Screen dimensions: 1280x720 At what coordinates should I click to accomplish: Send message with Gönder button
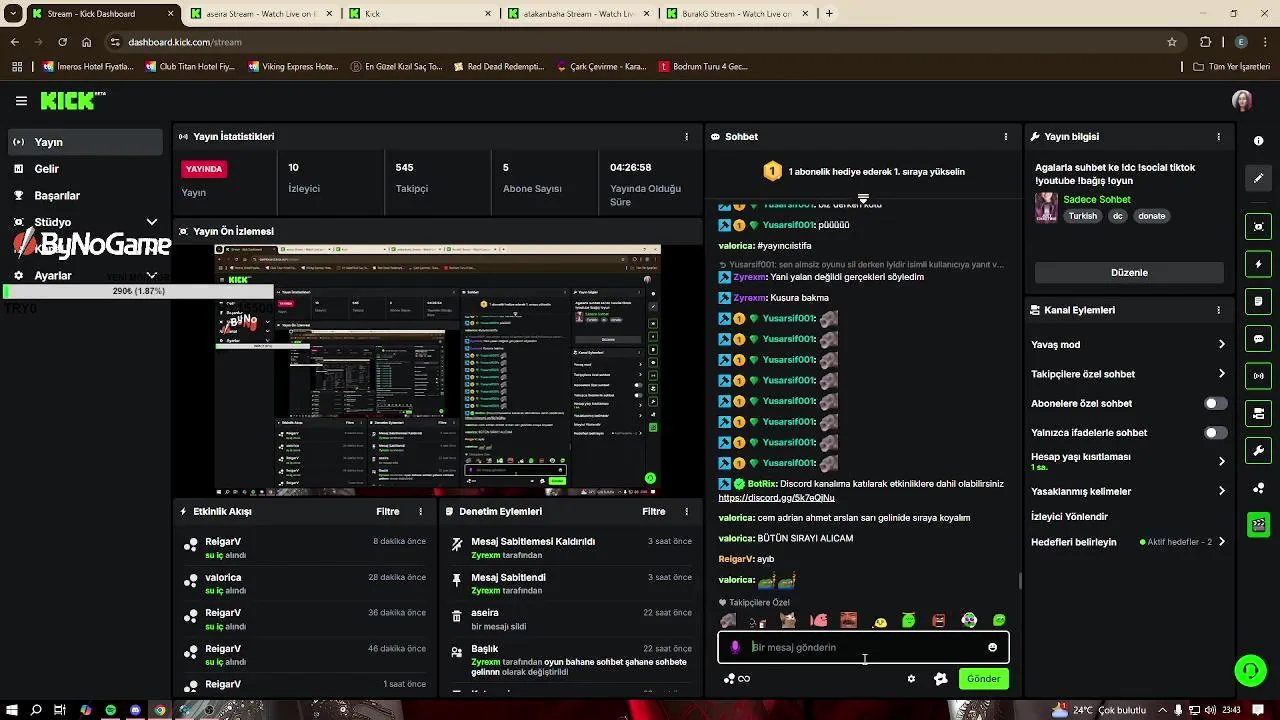(x=983, y=679)
